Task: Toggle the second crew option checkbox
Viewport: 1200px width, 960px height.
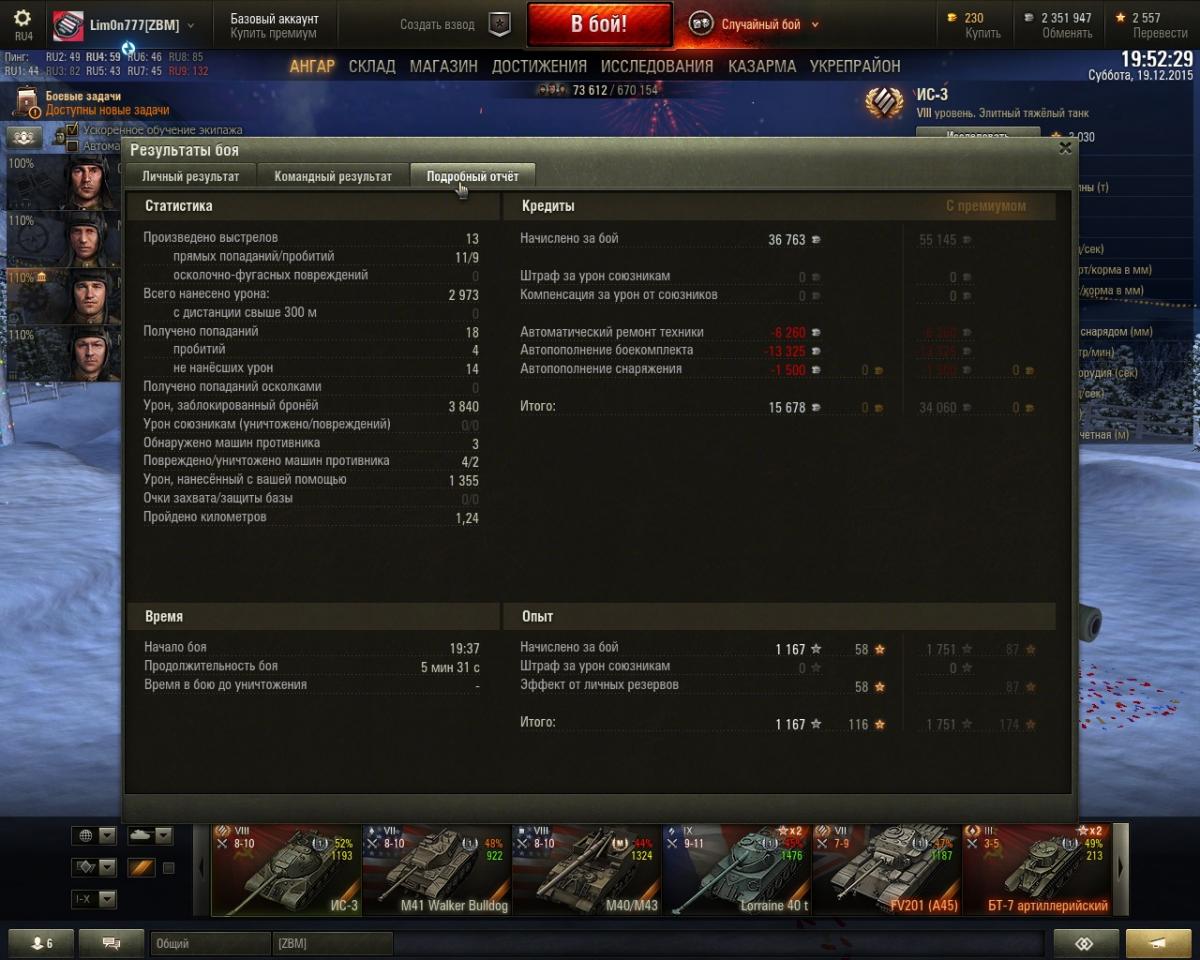Action: click(x=72, y=146)
